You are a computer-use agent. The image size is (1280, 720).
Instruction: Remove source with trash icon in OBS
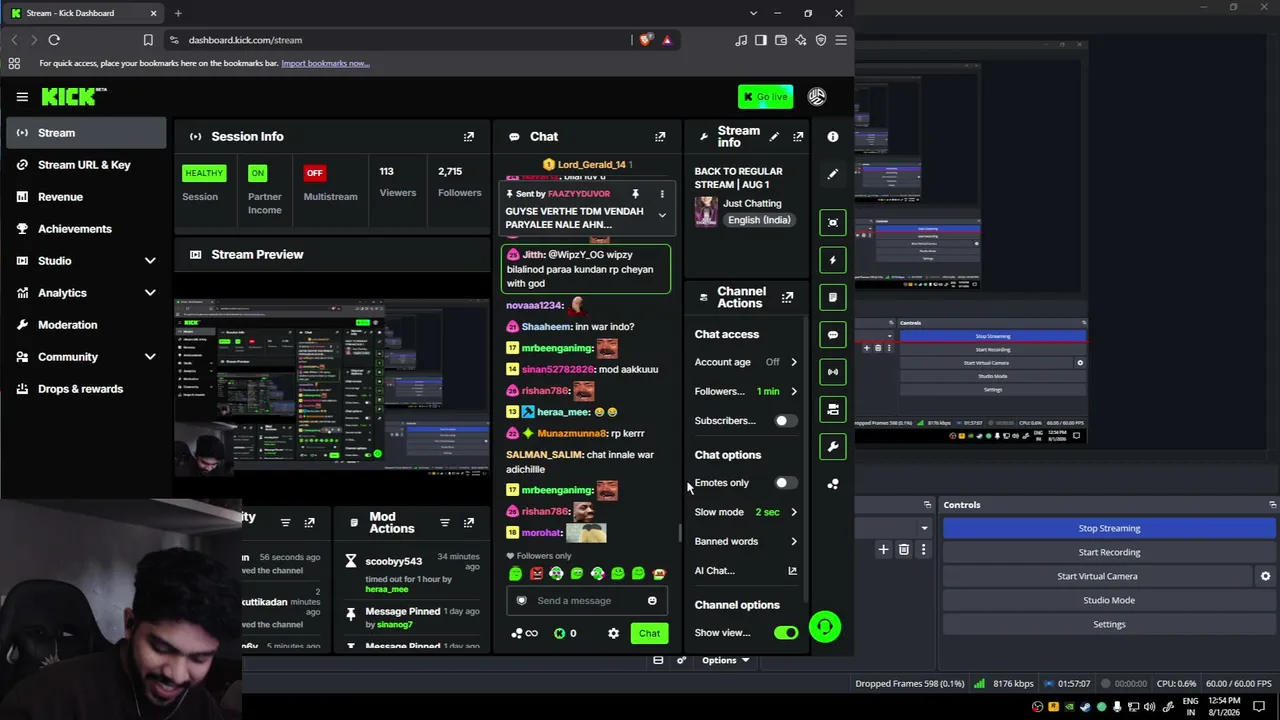click(904, 549)
